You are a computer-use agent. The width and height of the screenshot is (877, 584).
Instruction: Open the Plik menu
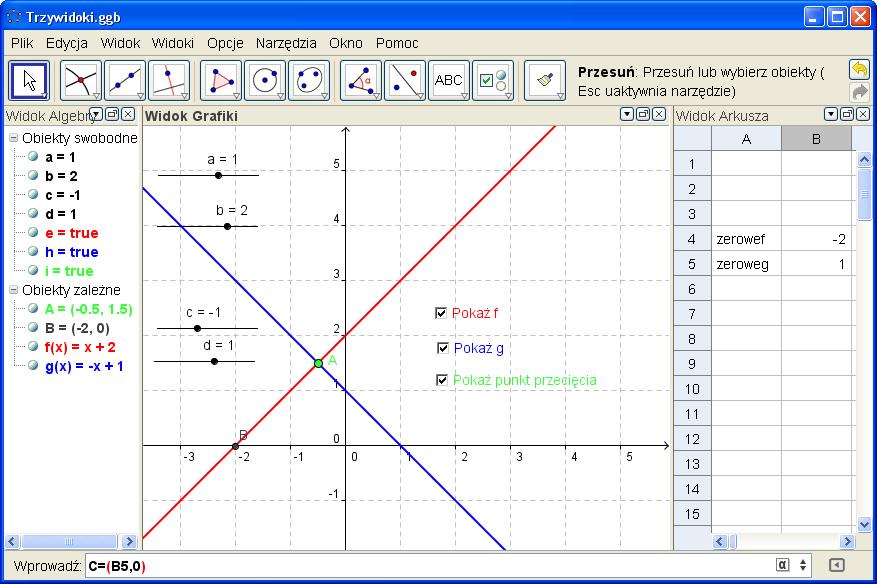[x=22, y=43]
